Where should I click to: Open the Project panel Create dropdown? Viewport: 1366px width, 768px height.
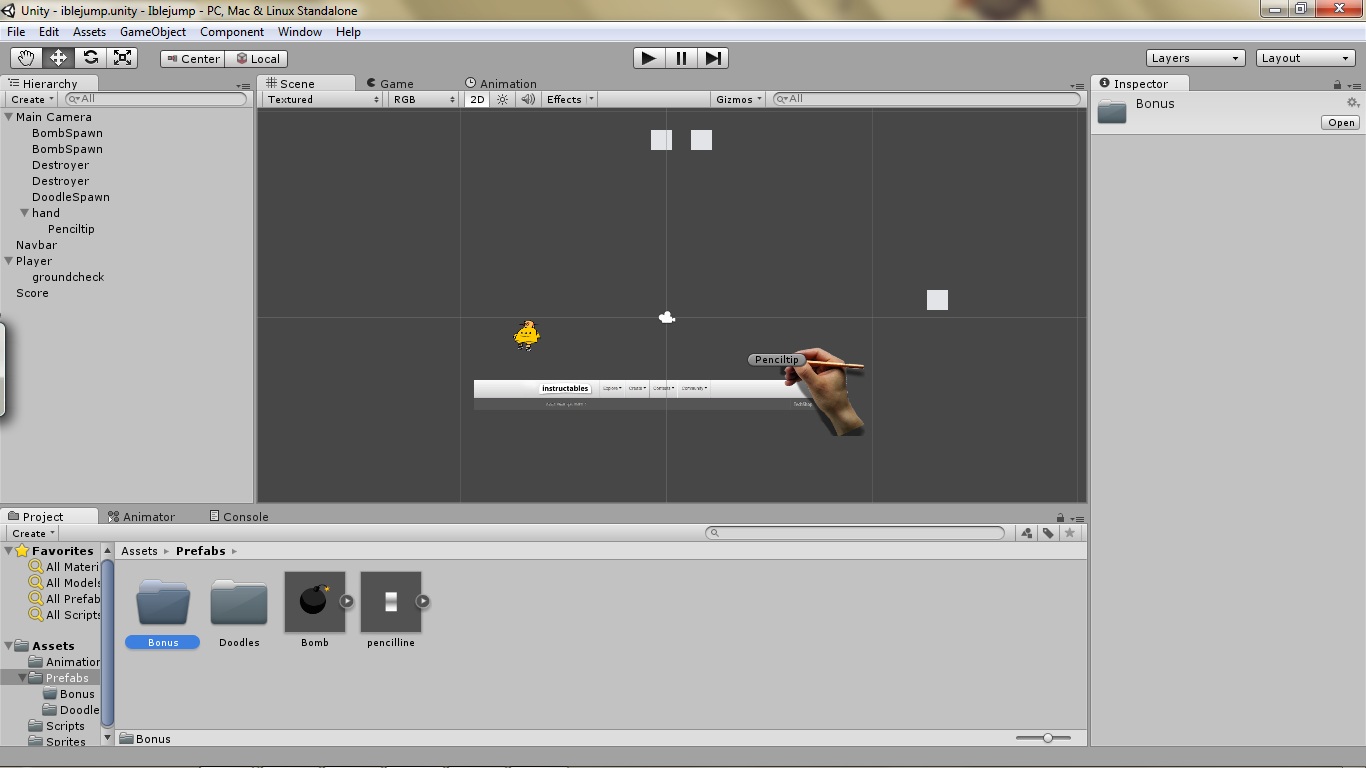[x=33, y=533]
